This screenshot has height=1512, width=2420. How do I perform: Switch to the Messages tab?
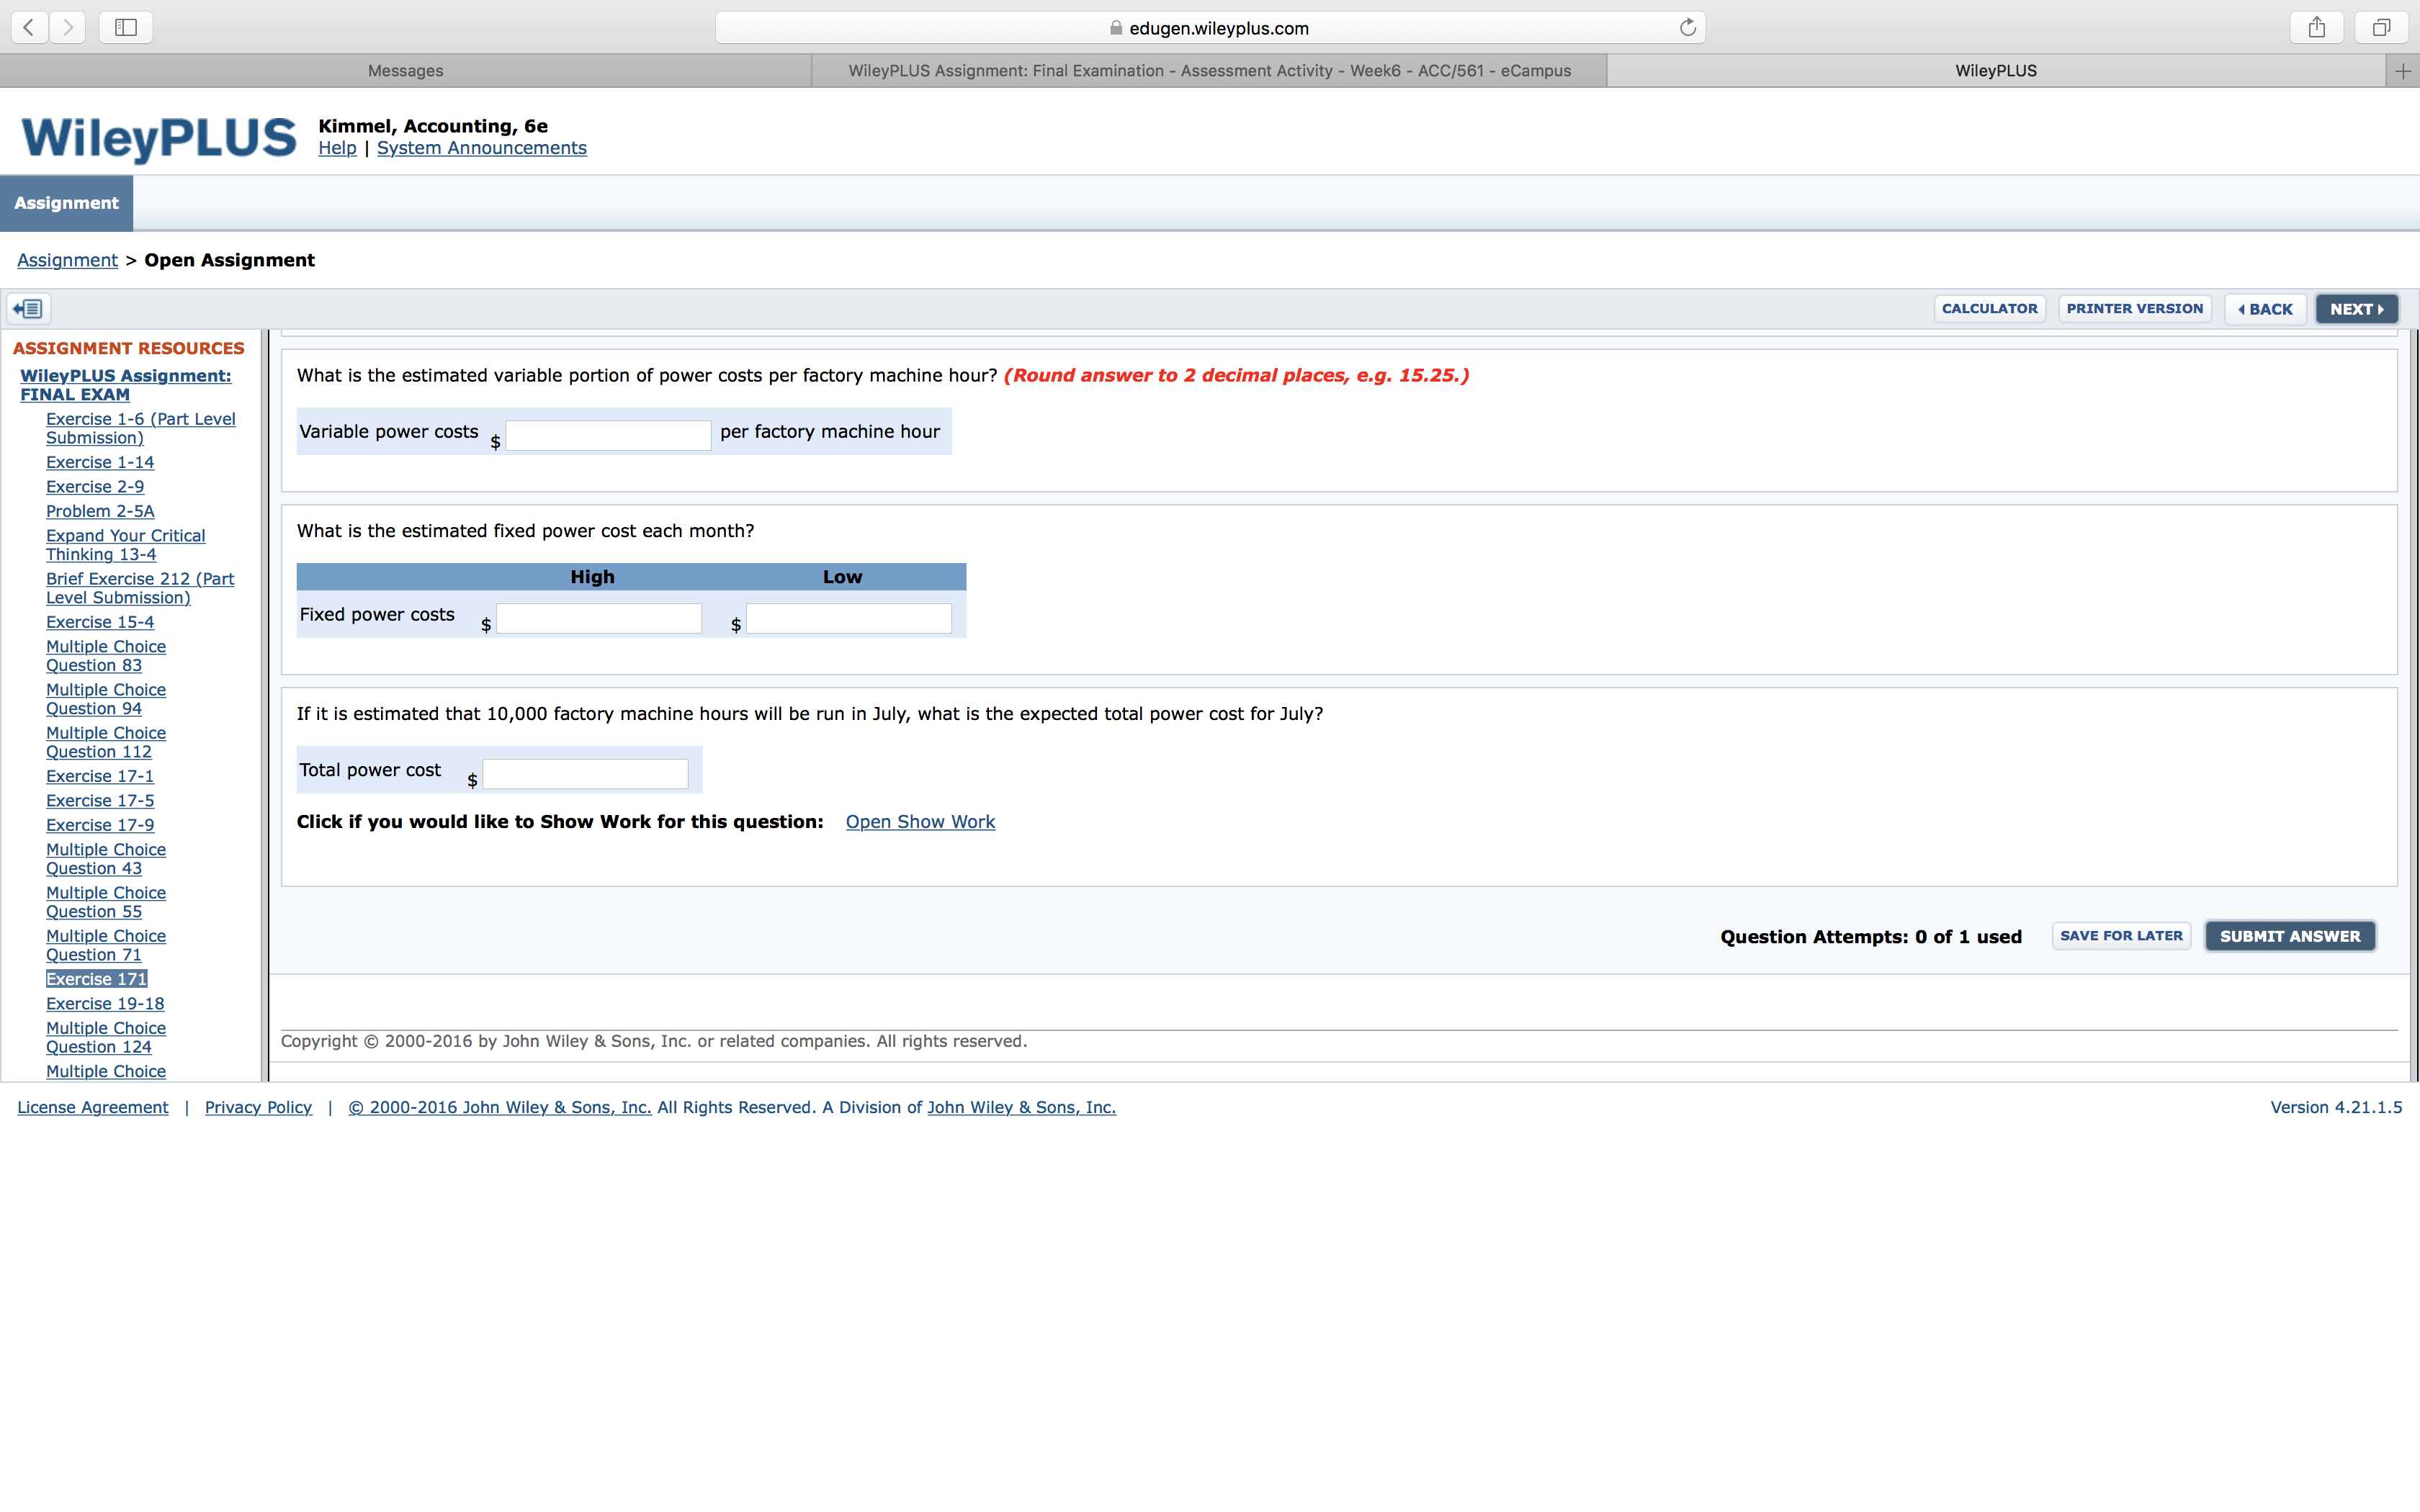[405, 71]
